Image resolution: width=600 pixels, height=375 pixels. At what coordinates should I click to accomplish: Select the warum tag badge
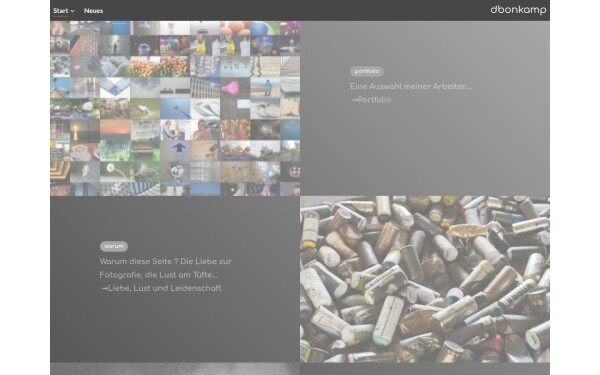(x=114, y=246)
